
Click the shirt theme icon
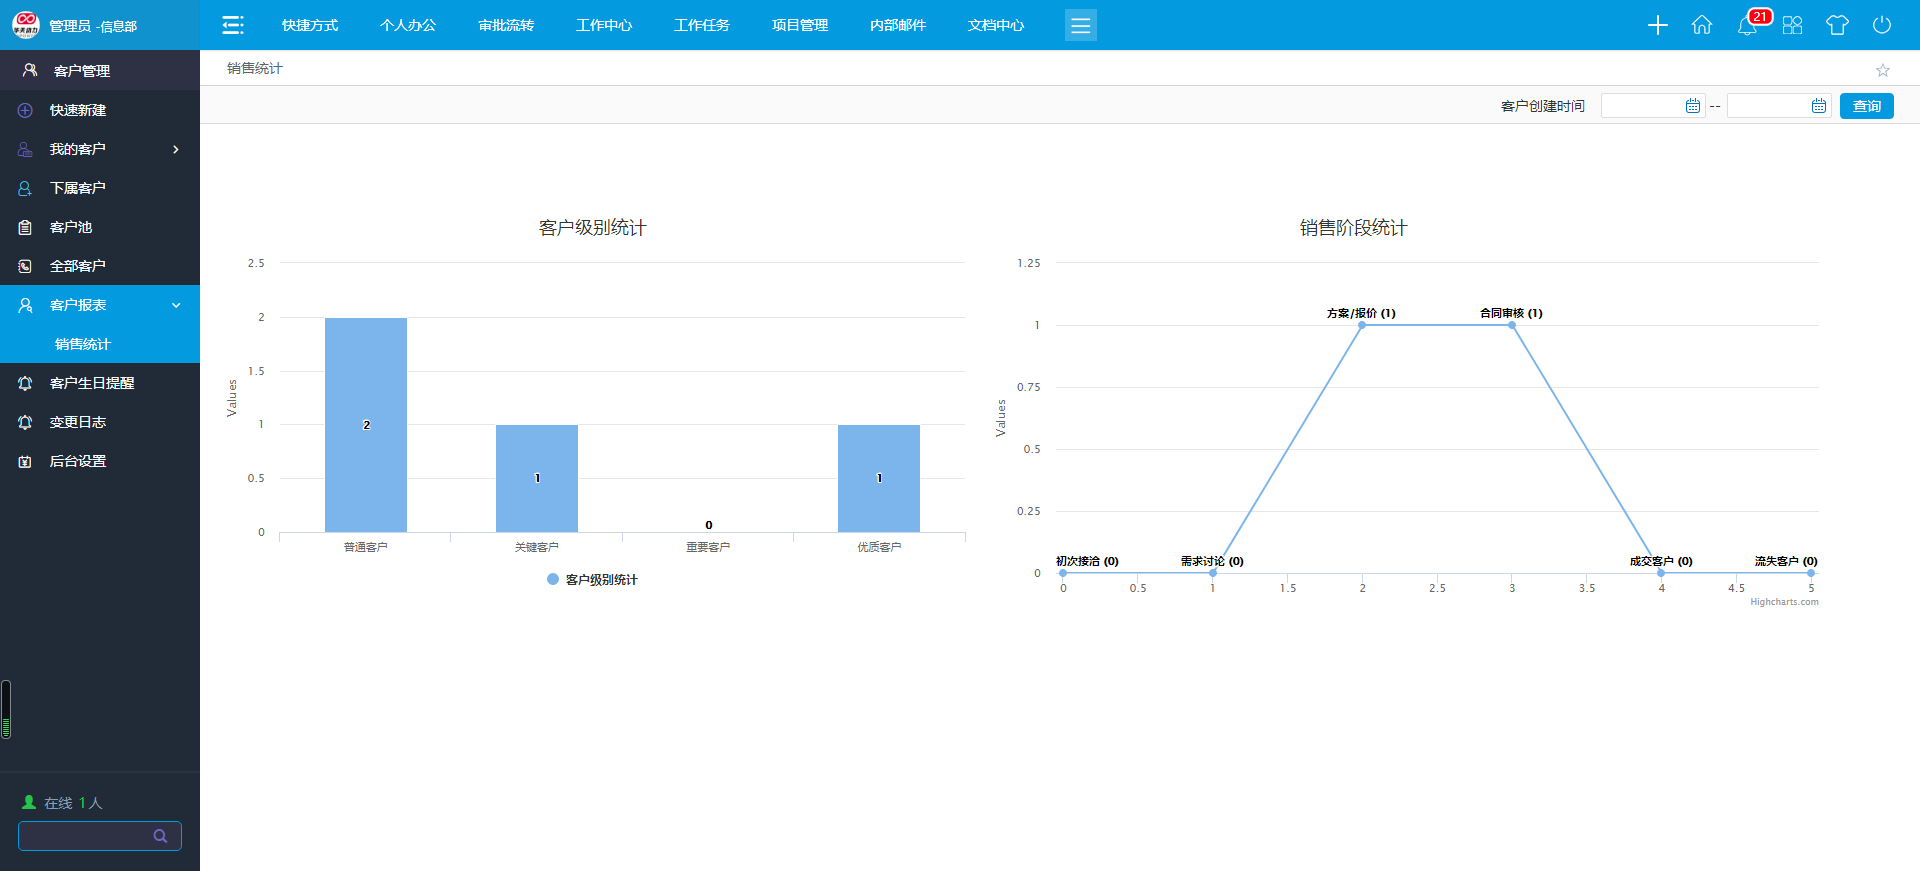point(1837,25)
